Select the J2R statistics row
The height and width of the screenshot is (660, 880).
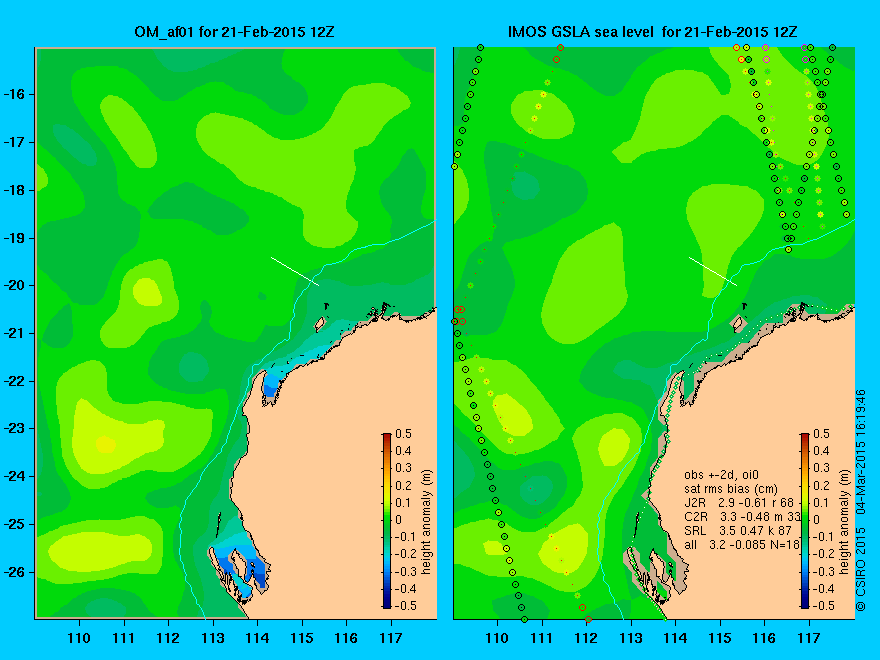pyautogui.click(x=739, y=503)
